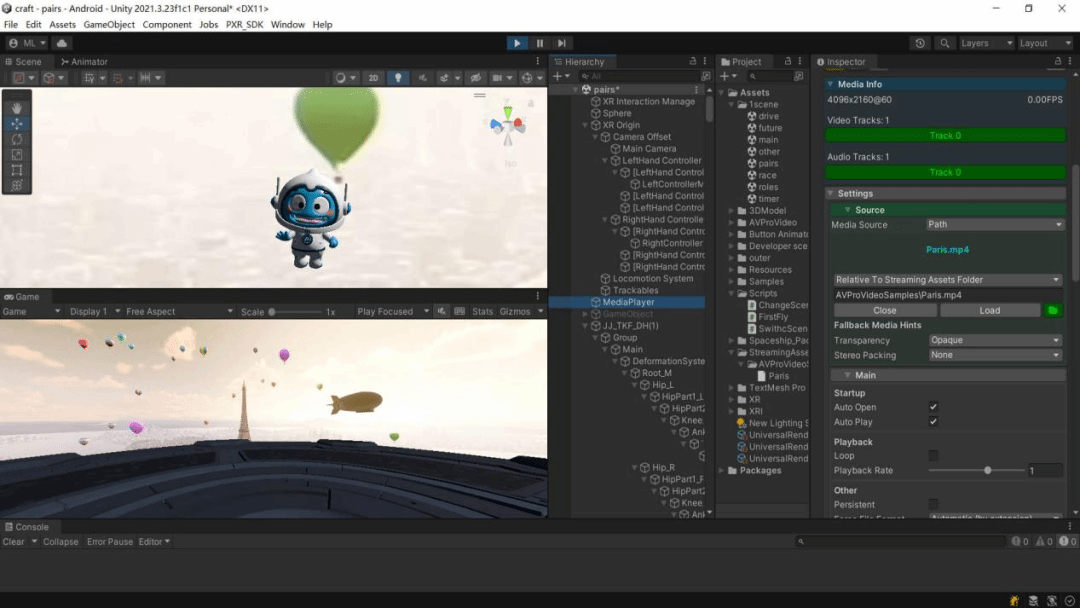Image resolution: width=1080 pixels, height=608 pixels.
Task: Toggle 2D view mode in Scene
Action: (373, 78)
